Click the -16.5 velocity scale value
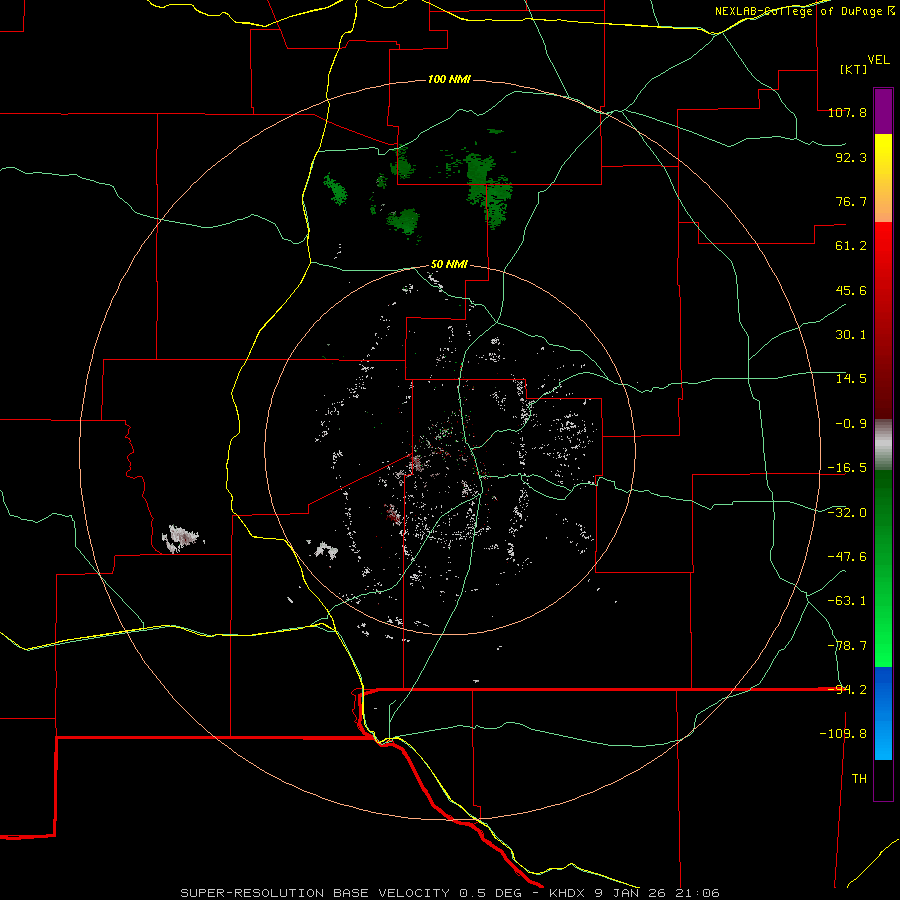Image resolution: width=900 pixels, height=900 pixels. point(847,468)
